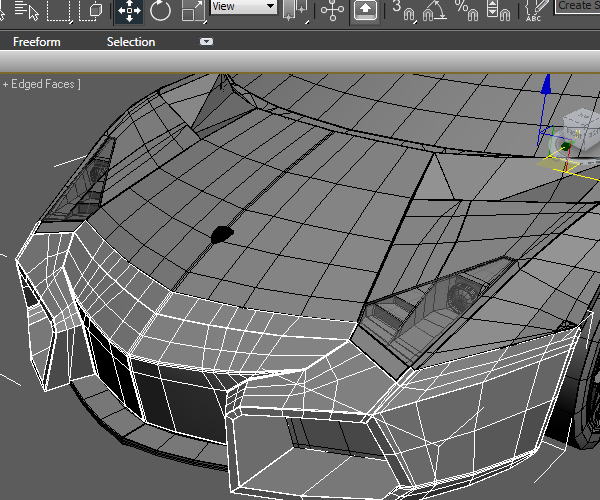Click the Create Selection Set field

tap(577, 7)
